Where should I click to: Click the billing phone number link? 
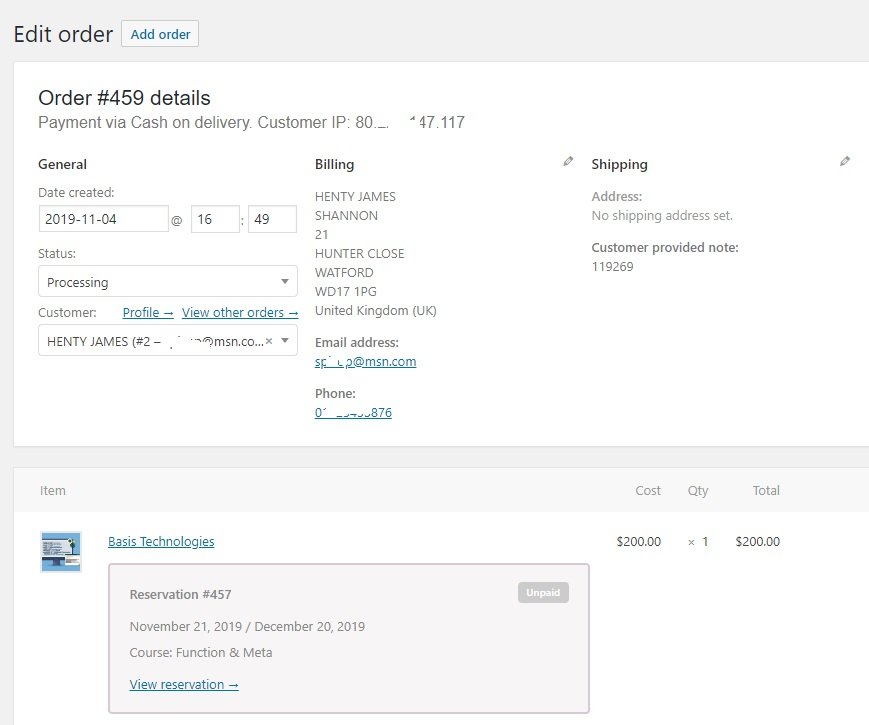tap(353, 413)
